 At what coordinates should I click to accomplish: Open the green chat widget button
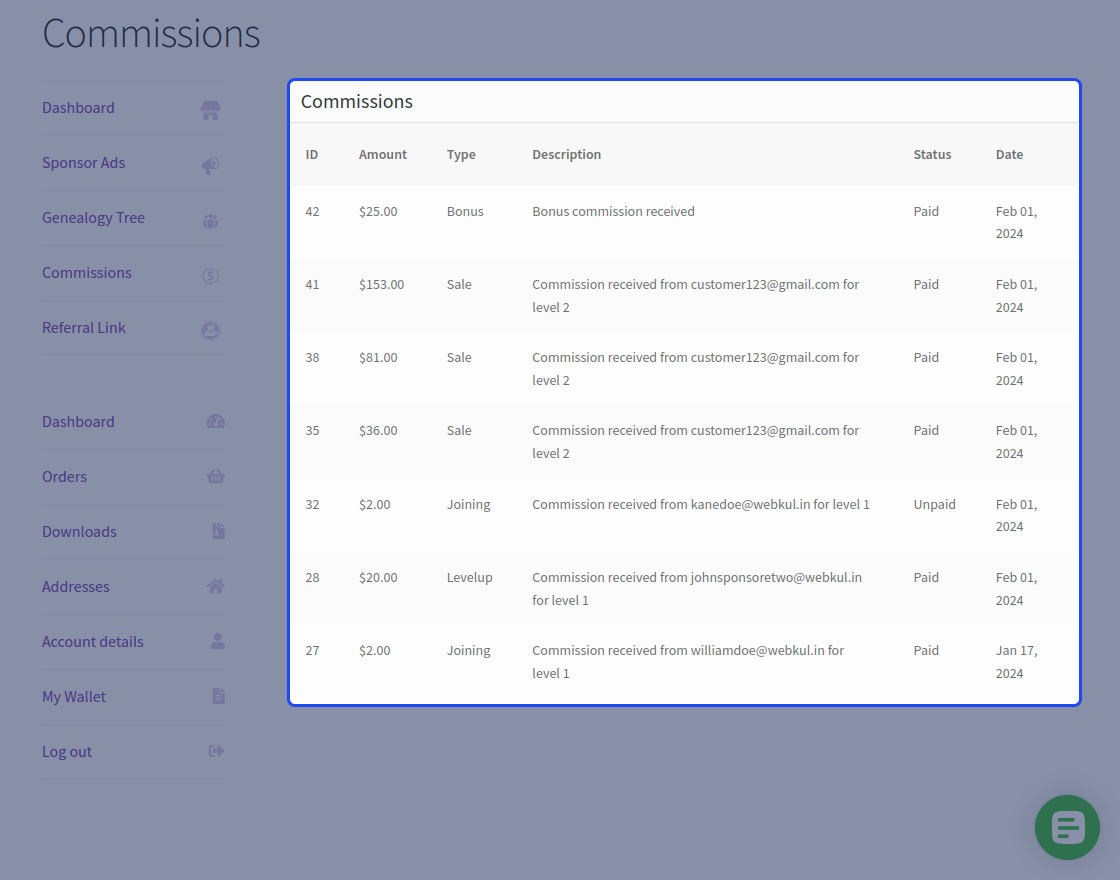(x=1067, y=827)
